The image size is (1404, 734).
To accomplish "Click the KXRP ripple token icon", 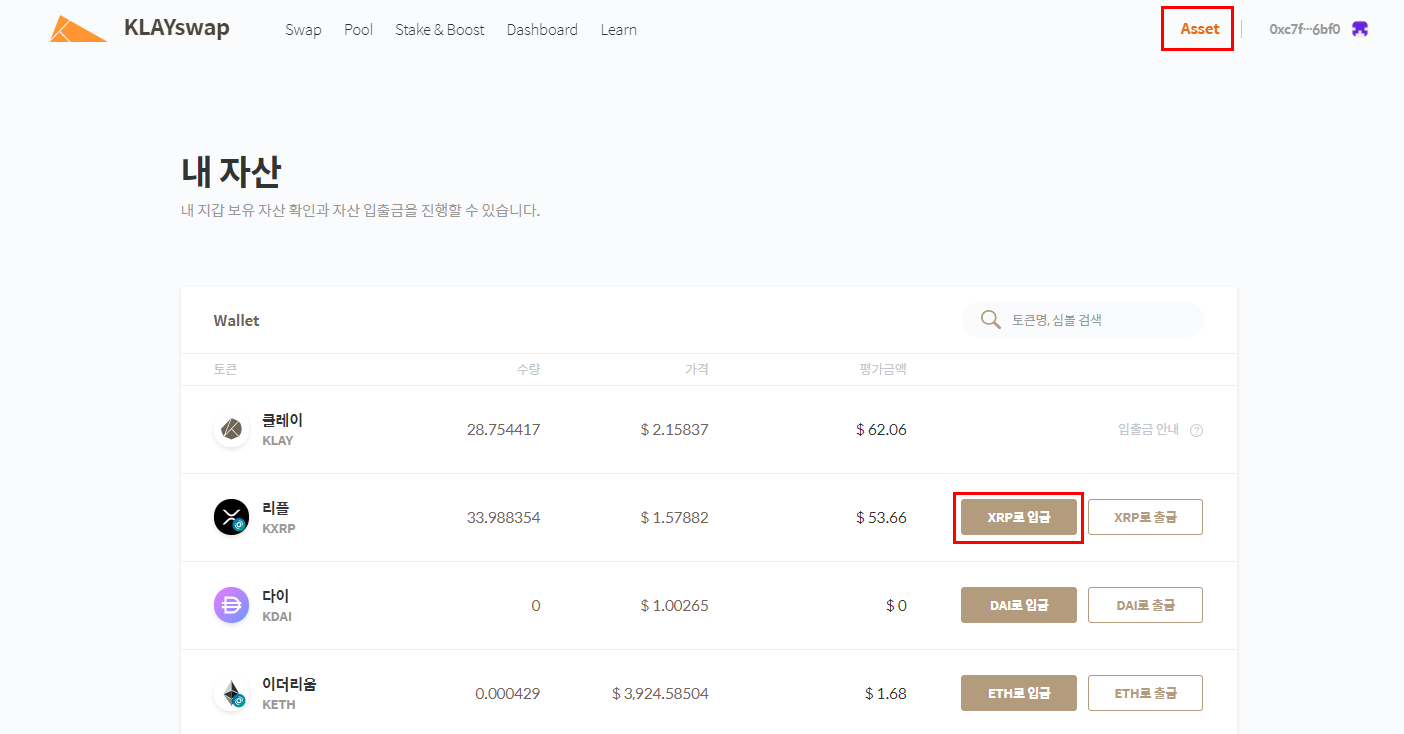I will 231,518.
